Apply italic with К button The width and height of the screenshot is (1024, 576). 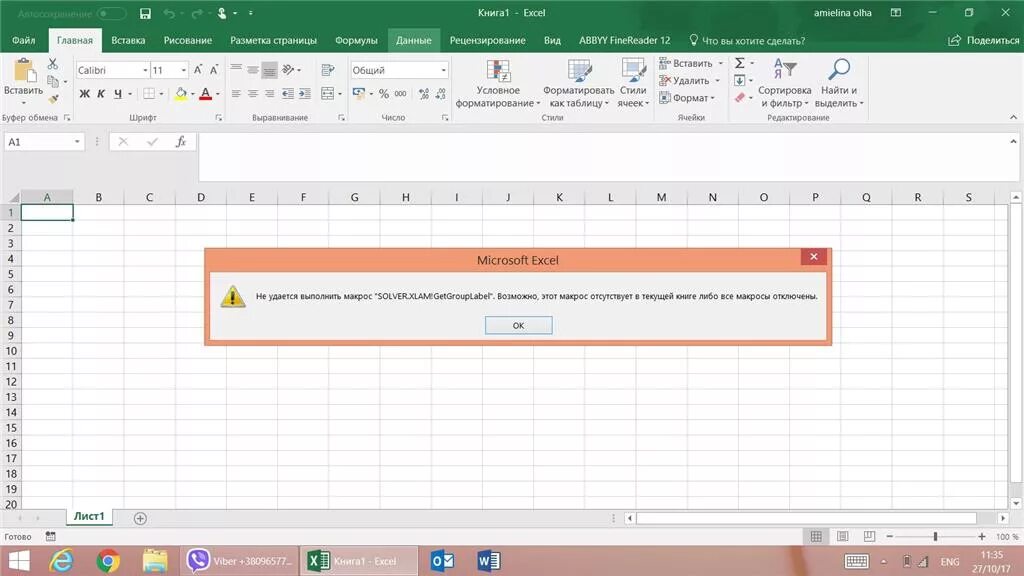101,94
